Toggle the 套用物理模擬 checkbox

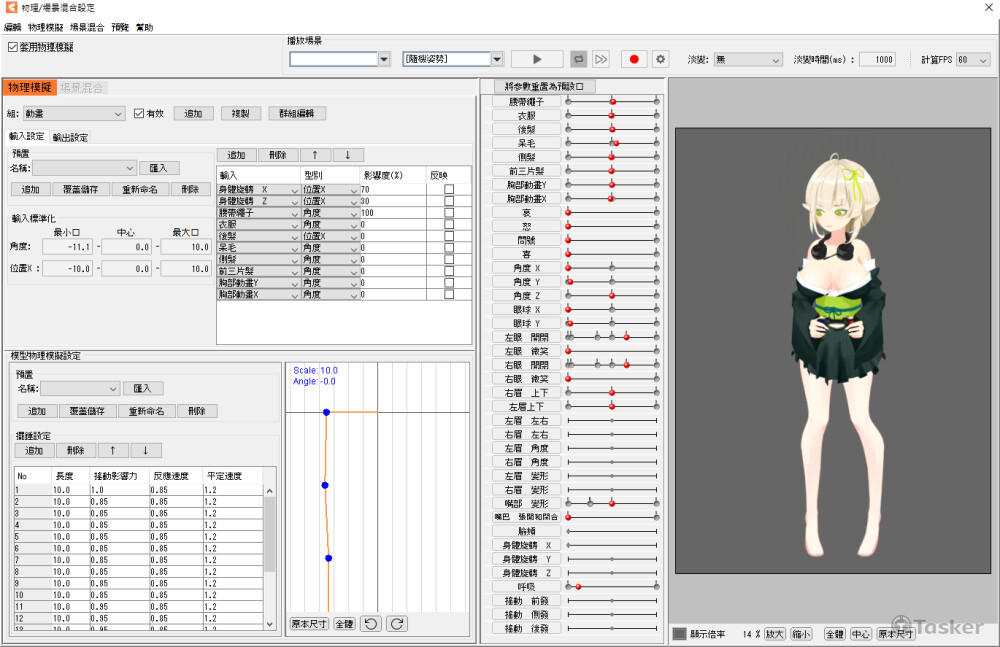click(13, 47)
